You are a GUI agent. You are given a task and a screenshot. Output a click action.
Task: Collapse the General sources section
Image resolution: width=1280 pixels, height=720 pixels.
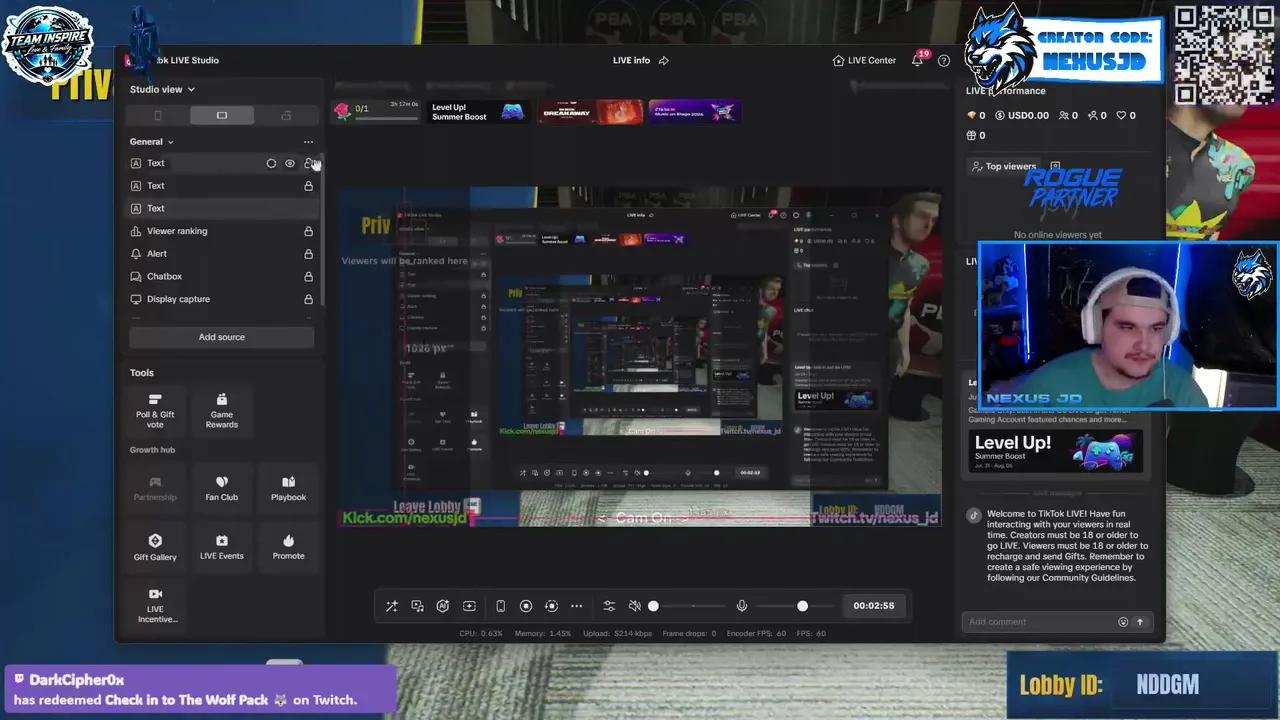click(152, 142)
